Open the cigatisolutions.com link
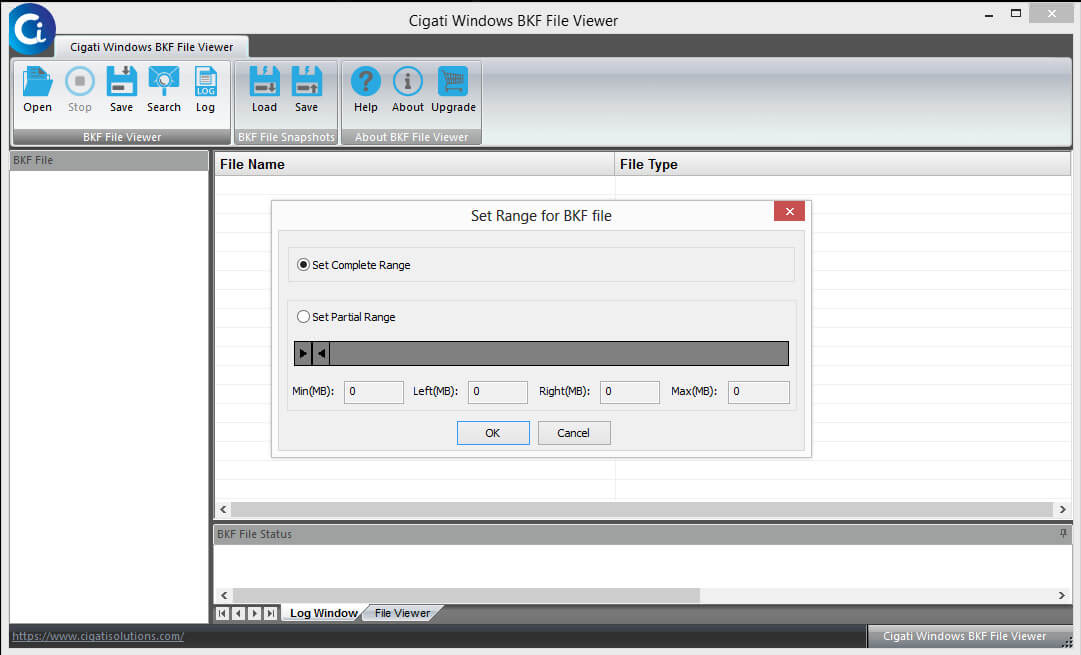Image resolution: width=1081 pixels, height=655 pixels. (98, 636)
